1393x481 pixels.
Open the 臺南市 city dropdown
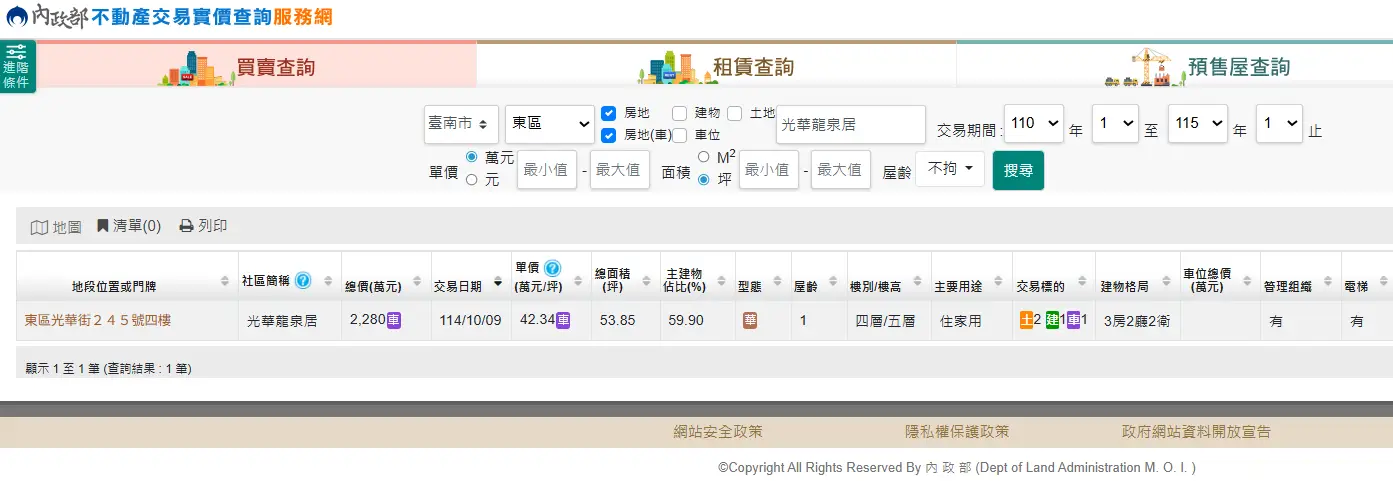pos(461,124)
